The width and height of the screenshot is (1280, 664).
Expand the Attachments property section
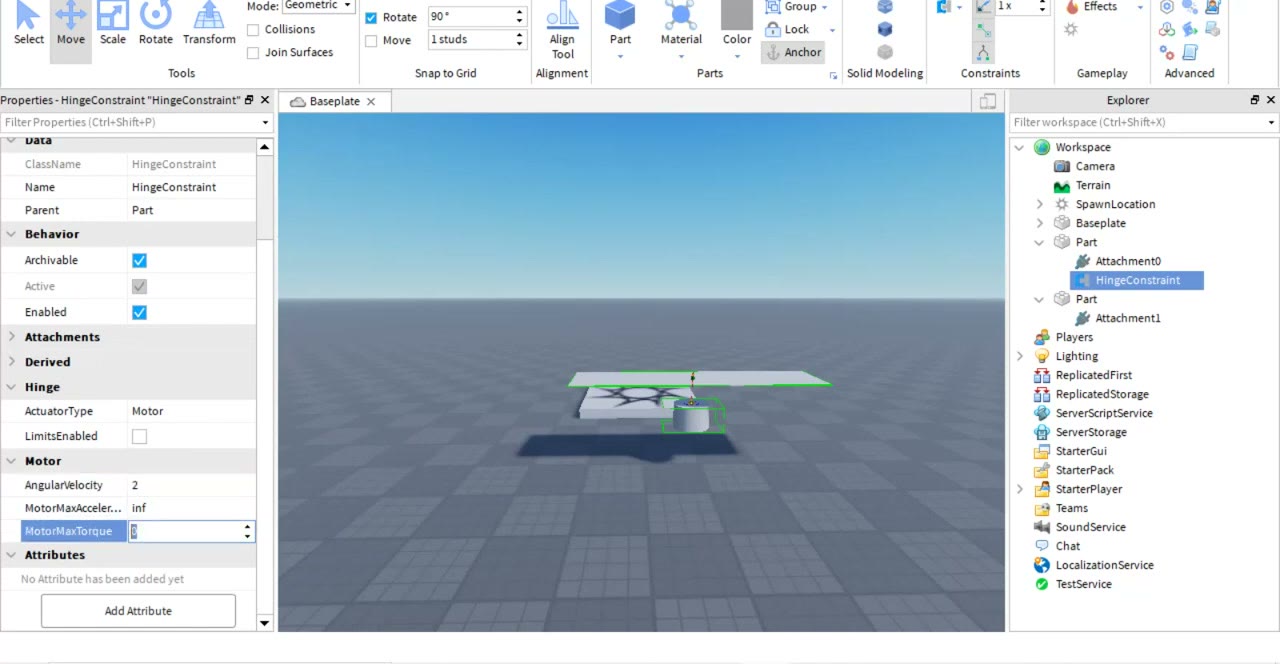click(12, 337)
